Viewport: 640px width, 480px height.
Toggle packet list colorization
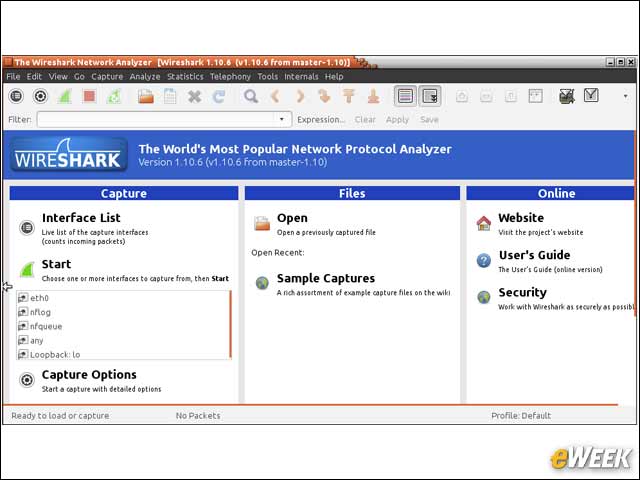[x=405, y=96]
